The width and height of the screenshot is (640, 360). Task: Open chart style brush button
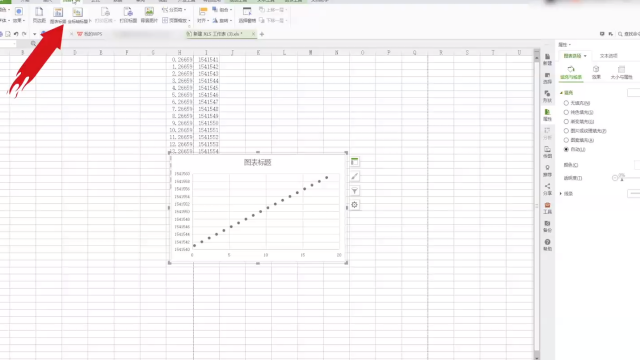coord(354,176)
